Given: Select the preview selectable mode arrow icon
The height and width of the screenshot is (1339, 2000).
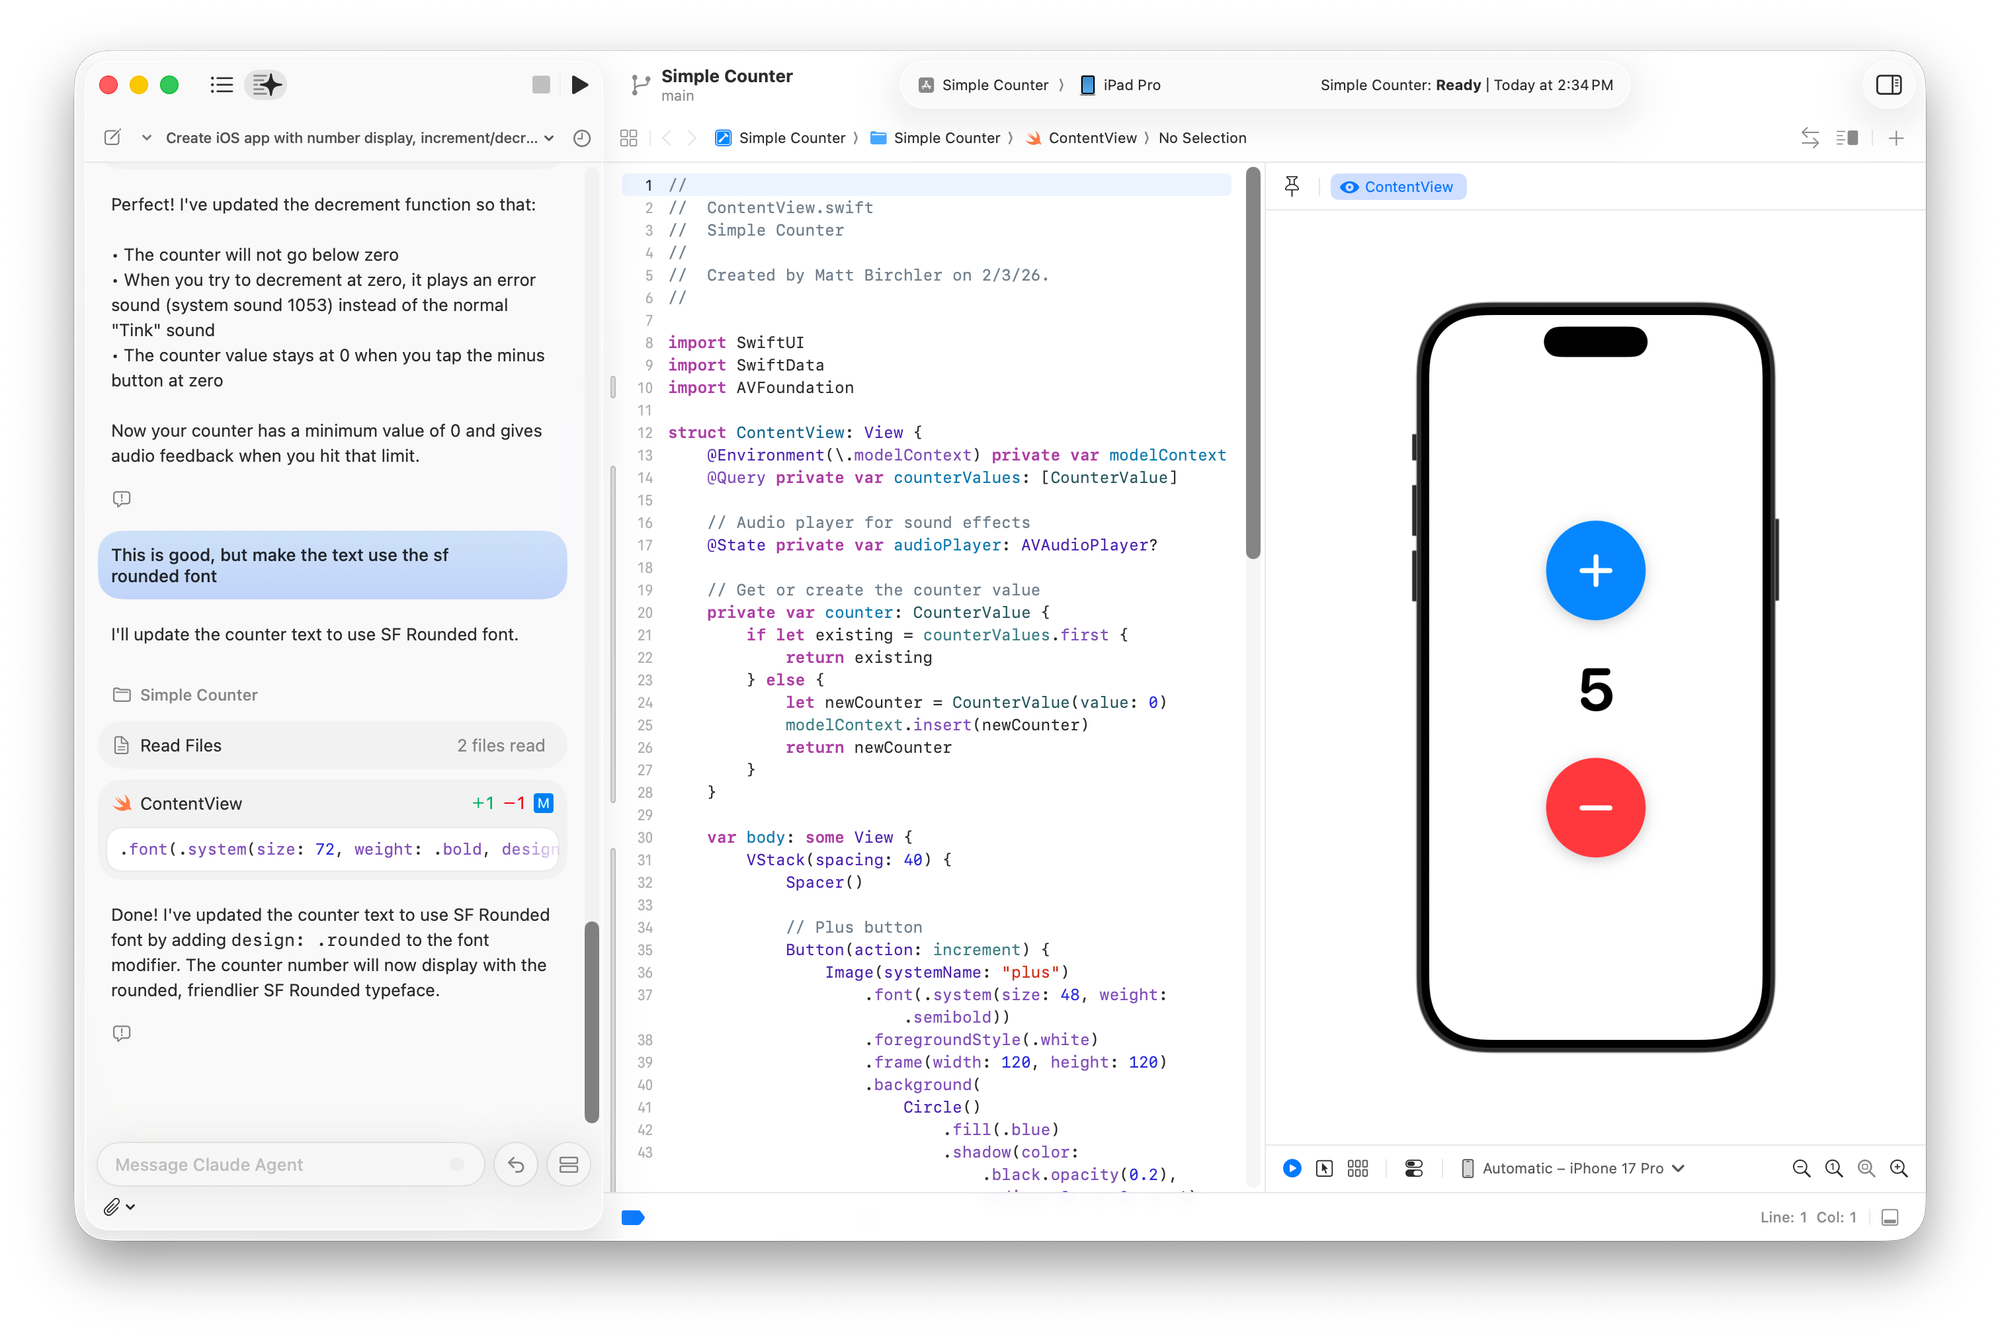Looking at the screenshot, I should click(x=1324, y=1168).
